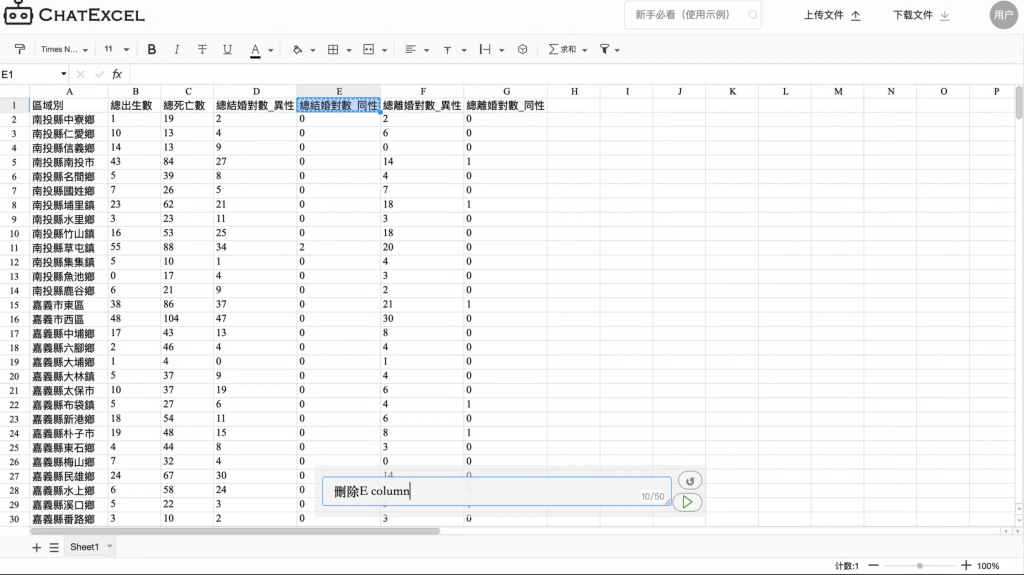Select column A header
Screen dimensions: 1024x575
click(x=69, y=91)
